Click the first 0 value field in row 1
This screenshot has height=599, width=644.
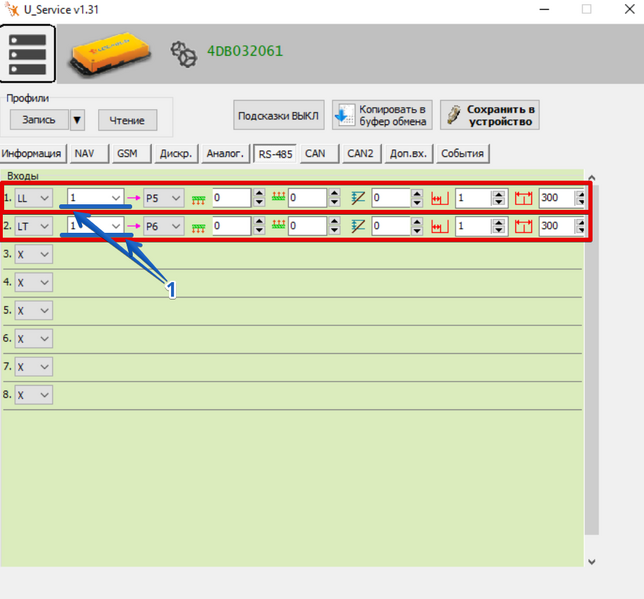[232, 198]
